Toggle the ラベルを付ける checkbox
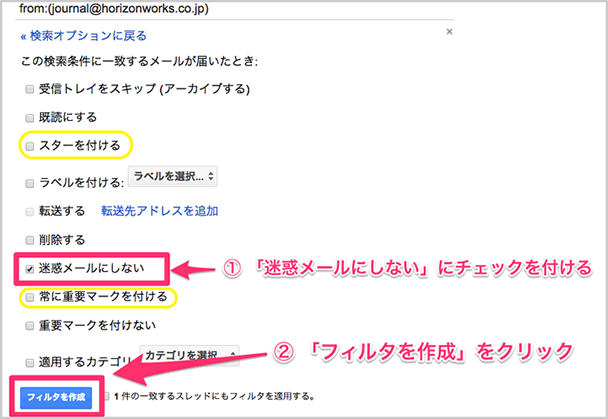The image size is (608, 419). click(x=29, y=183)
